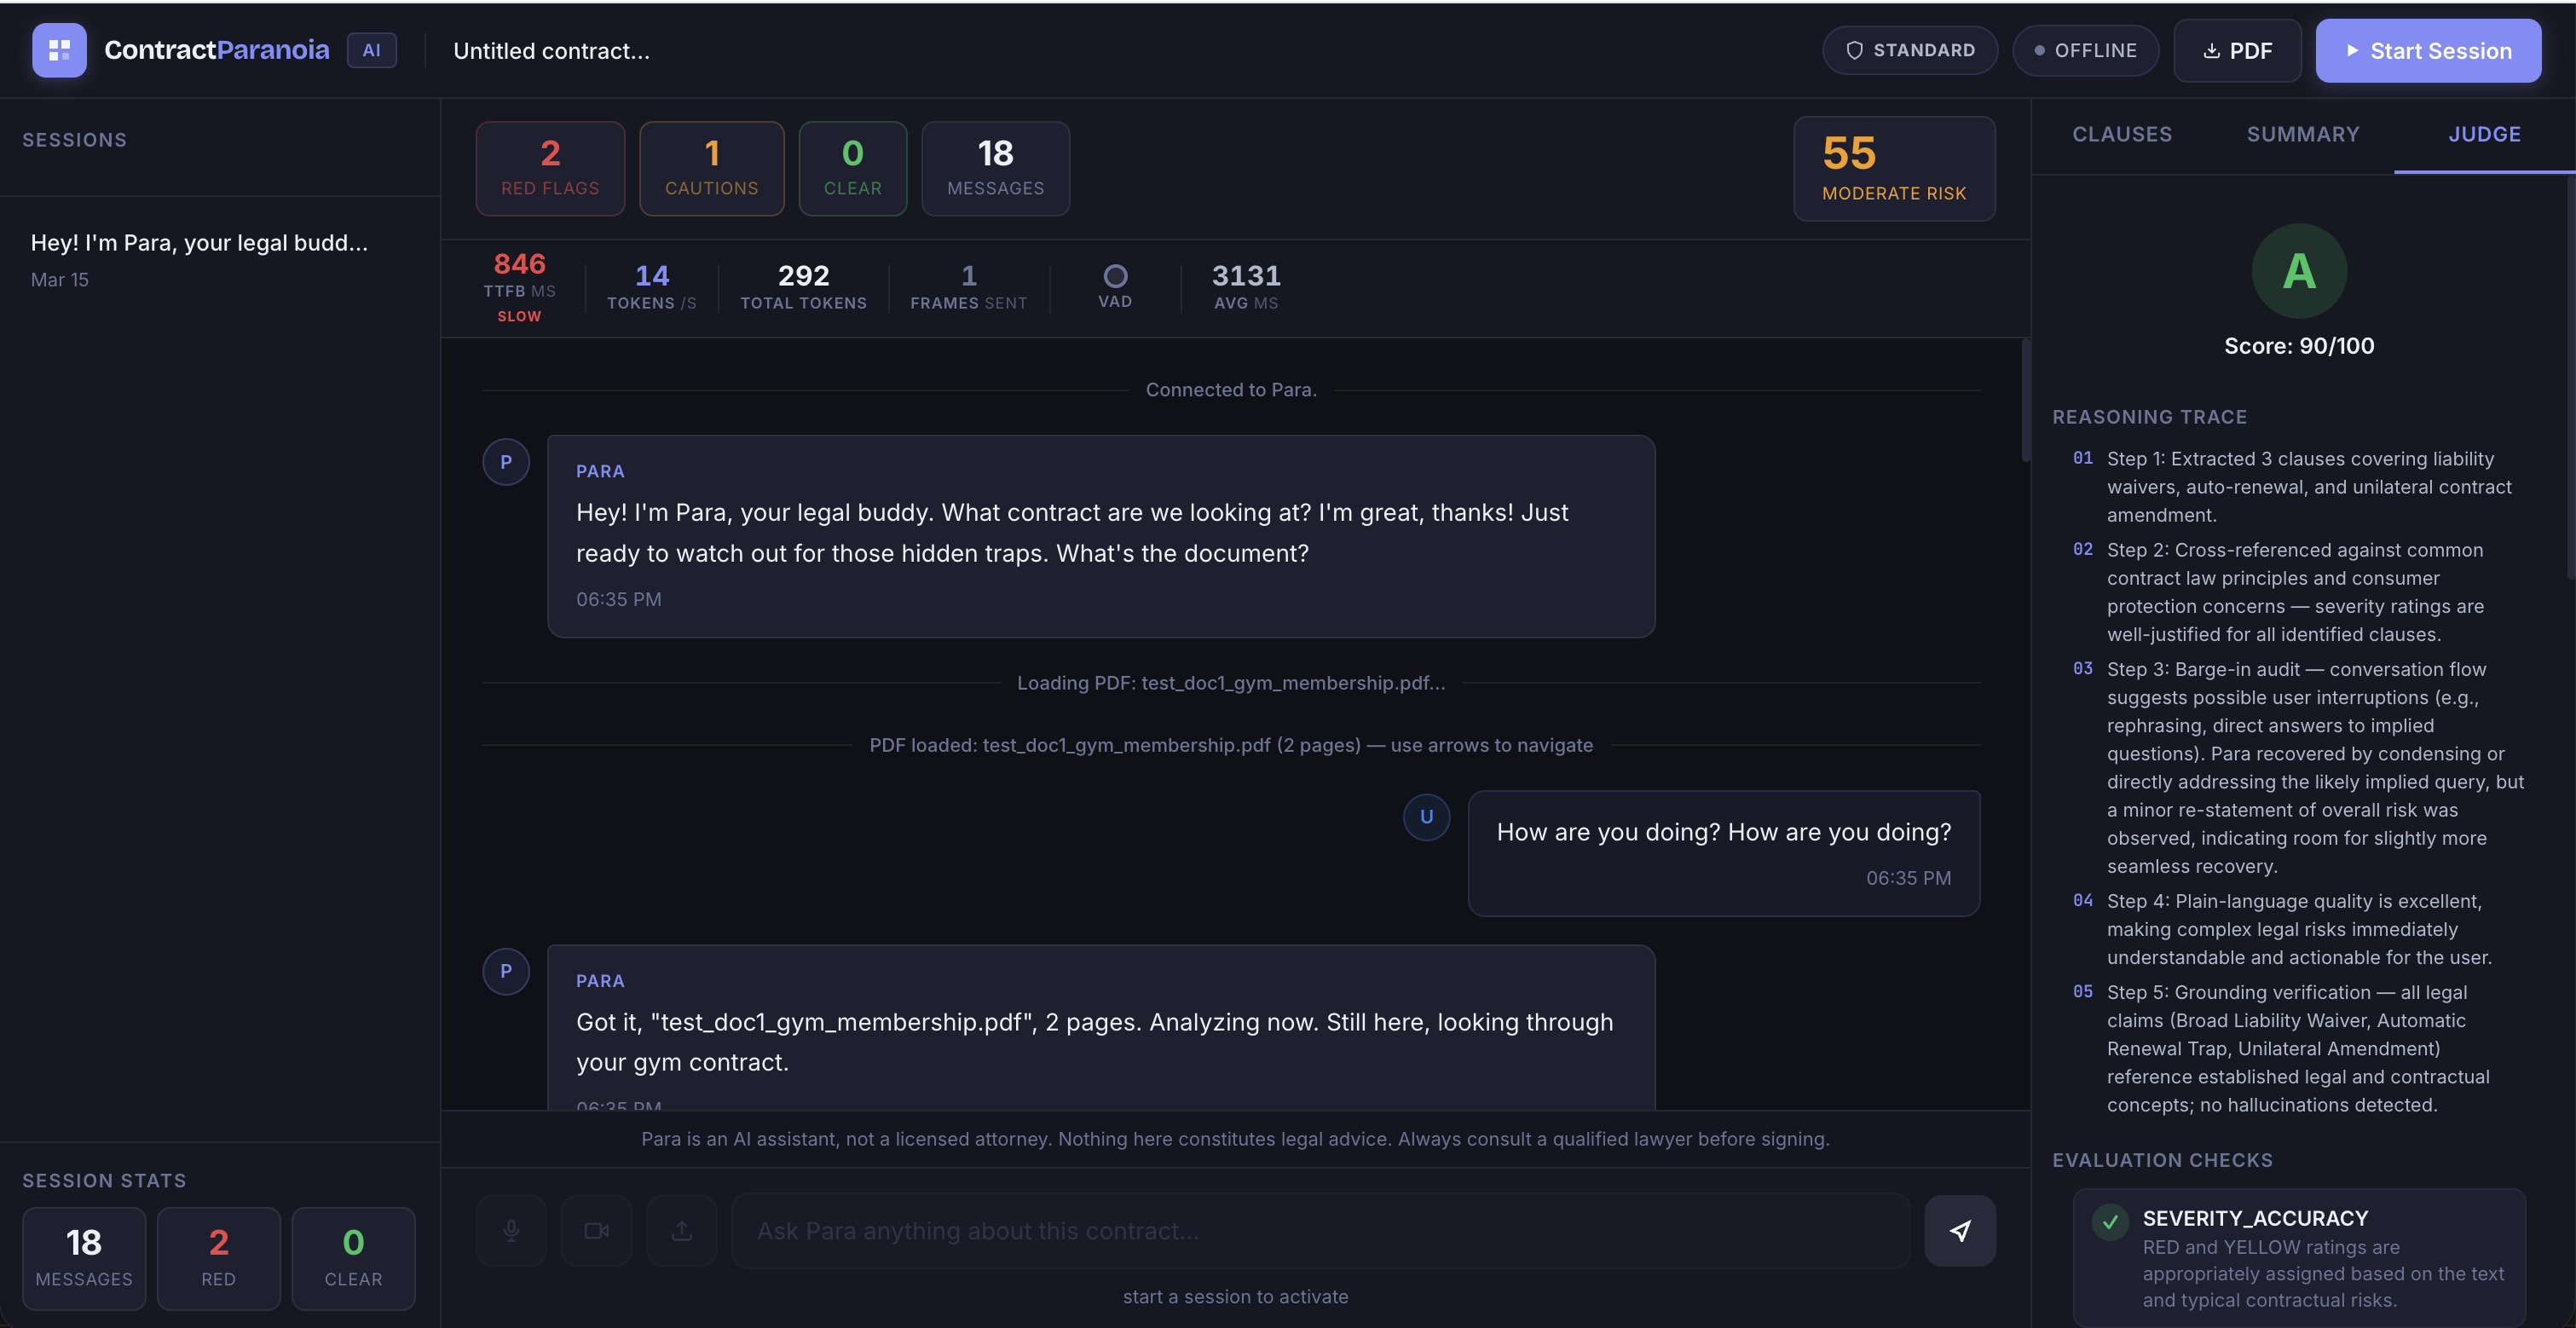
Task: Download the PDF report
Action: 2237,50
